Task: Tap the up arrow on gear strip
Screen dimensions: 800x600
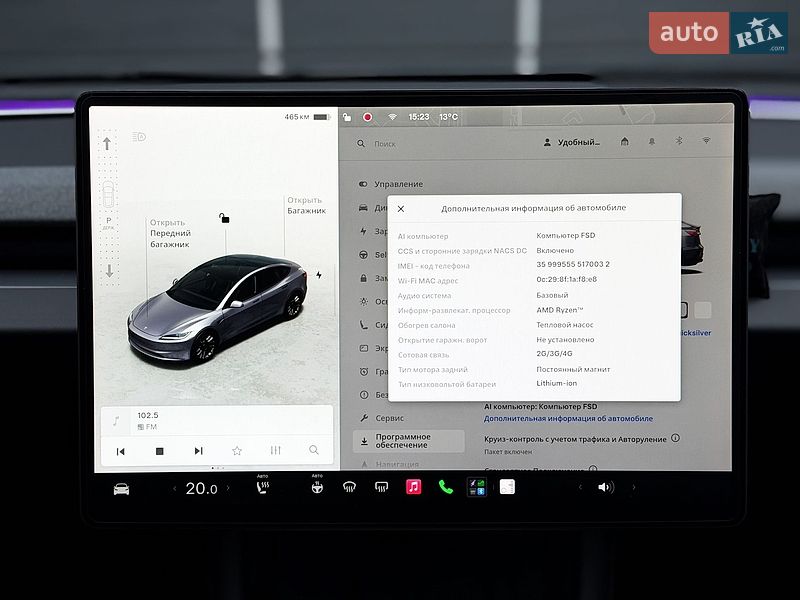Action: (107, 144)
